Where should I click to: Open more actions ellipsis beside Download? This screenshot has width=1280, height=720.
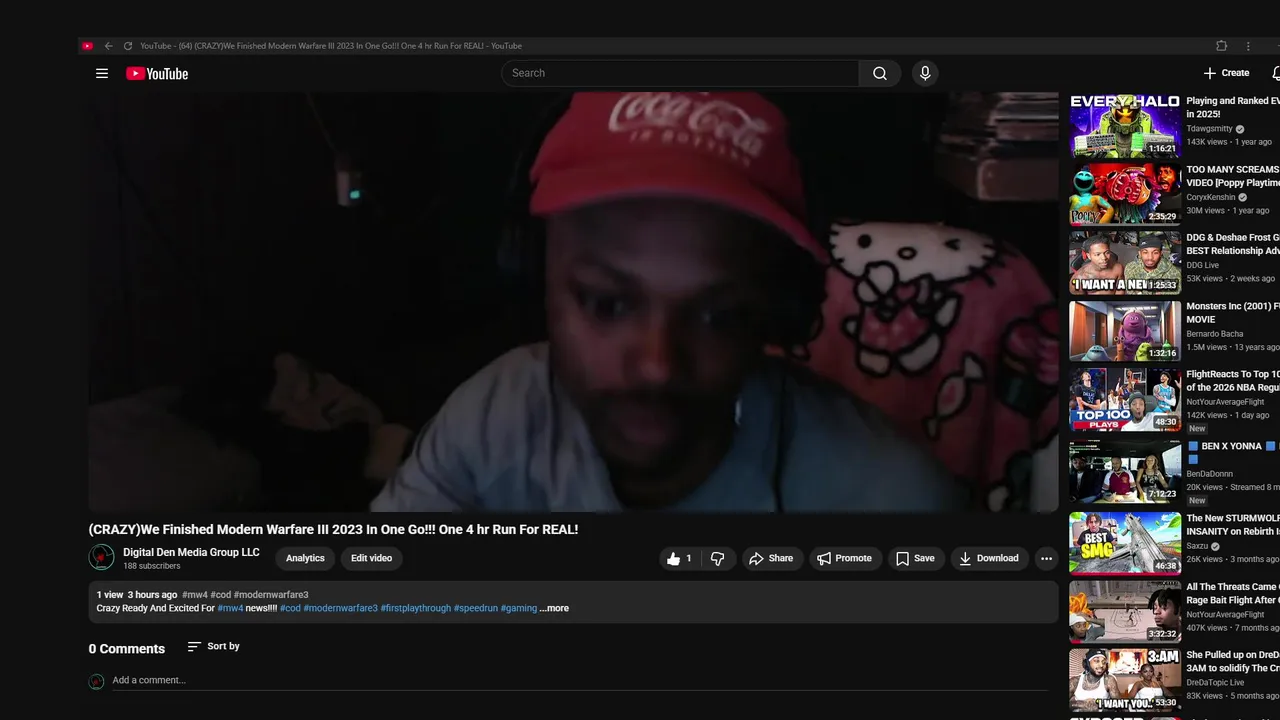coord(1046,559)
